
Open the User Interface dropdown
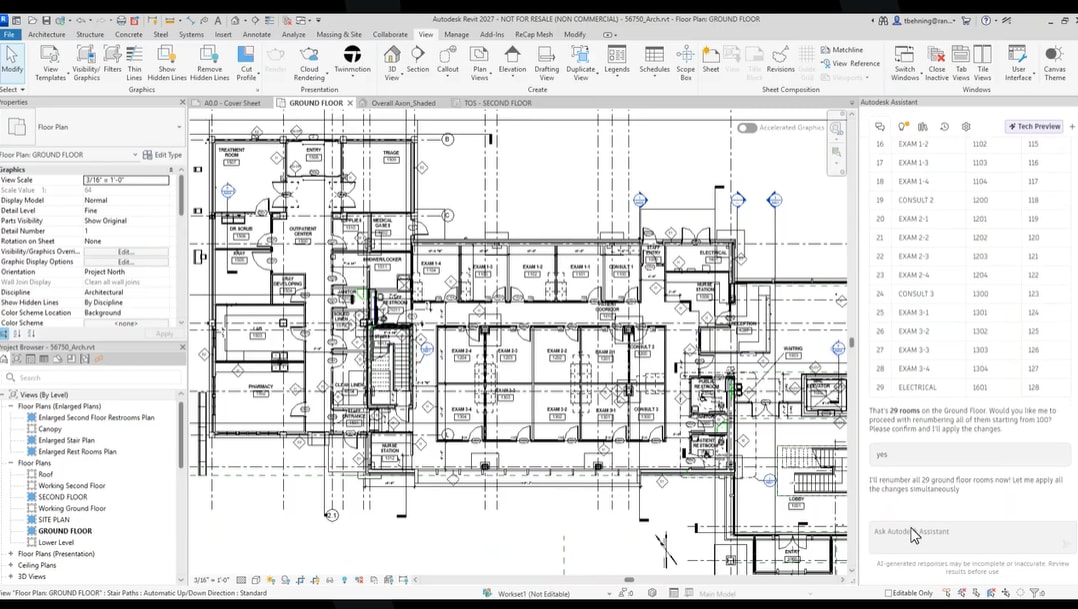(x=1018, y=63)
